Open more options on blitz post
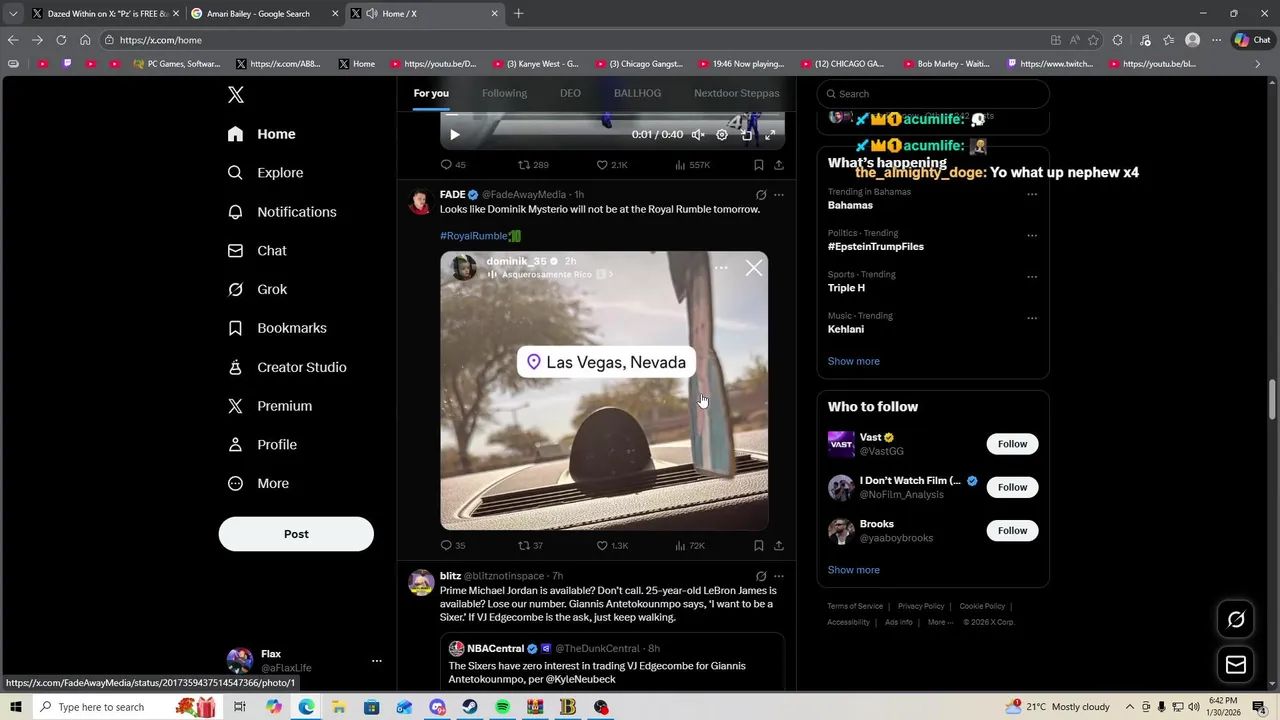 point(779,576)
